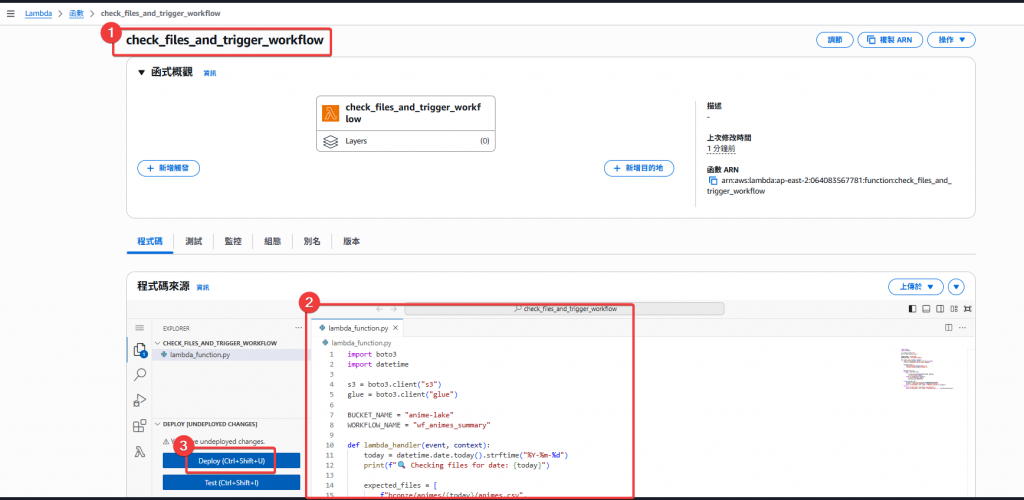Open the Lambda icon in activity bar
The width and height of the screenshot is (1024, 500).
tap(140, 452)
